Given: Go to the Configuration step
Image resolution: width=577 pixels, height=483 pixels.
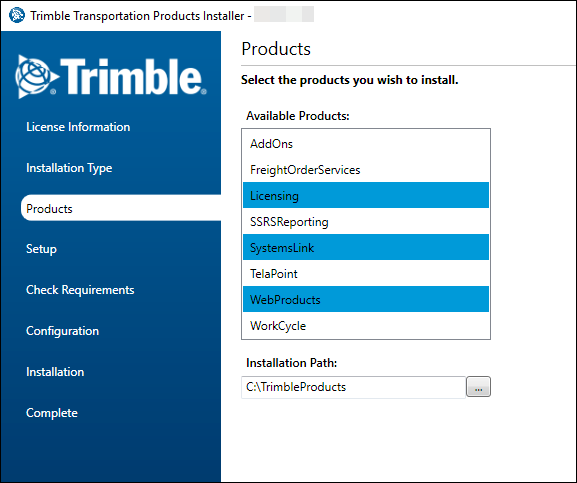Looking at the screenshot, I should tap(62, 331).
